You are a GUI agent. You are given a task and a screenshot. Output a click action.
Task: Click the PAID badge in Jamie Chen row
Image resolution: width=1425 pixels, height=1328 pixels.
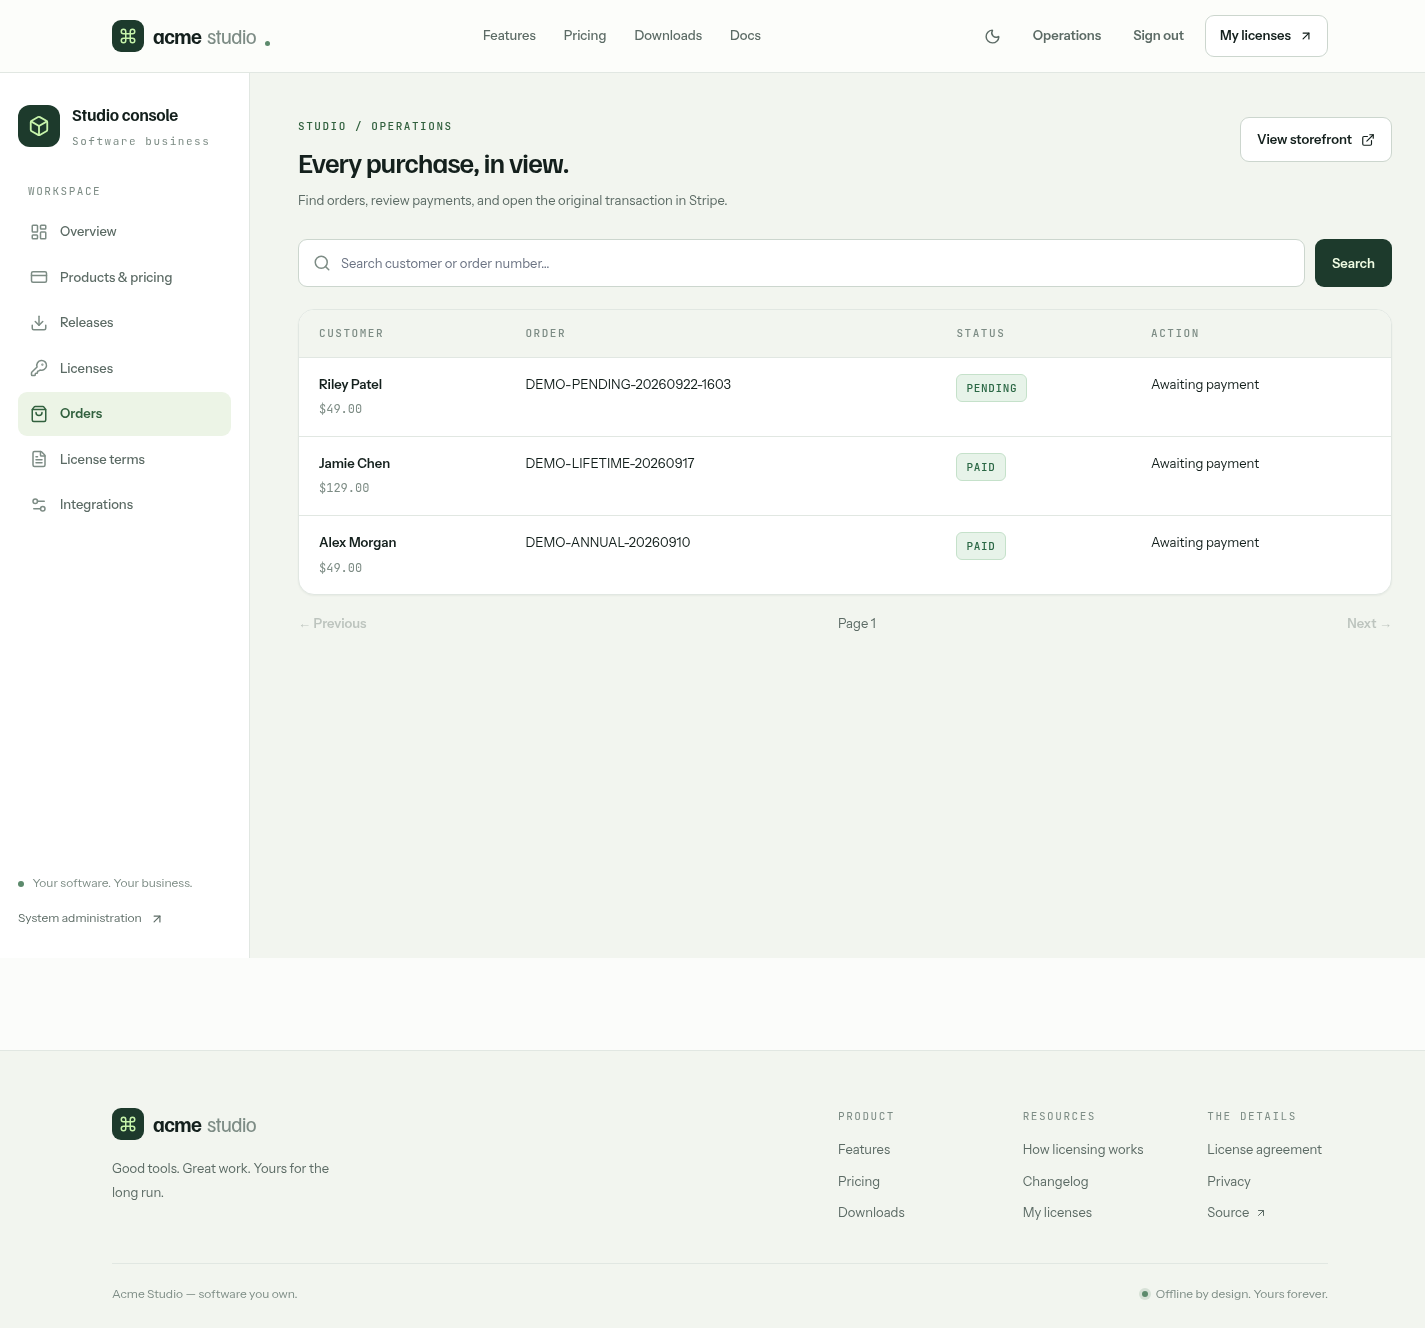click(981, 467)
